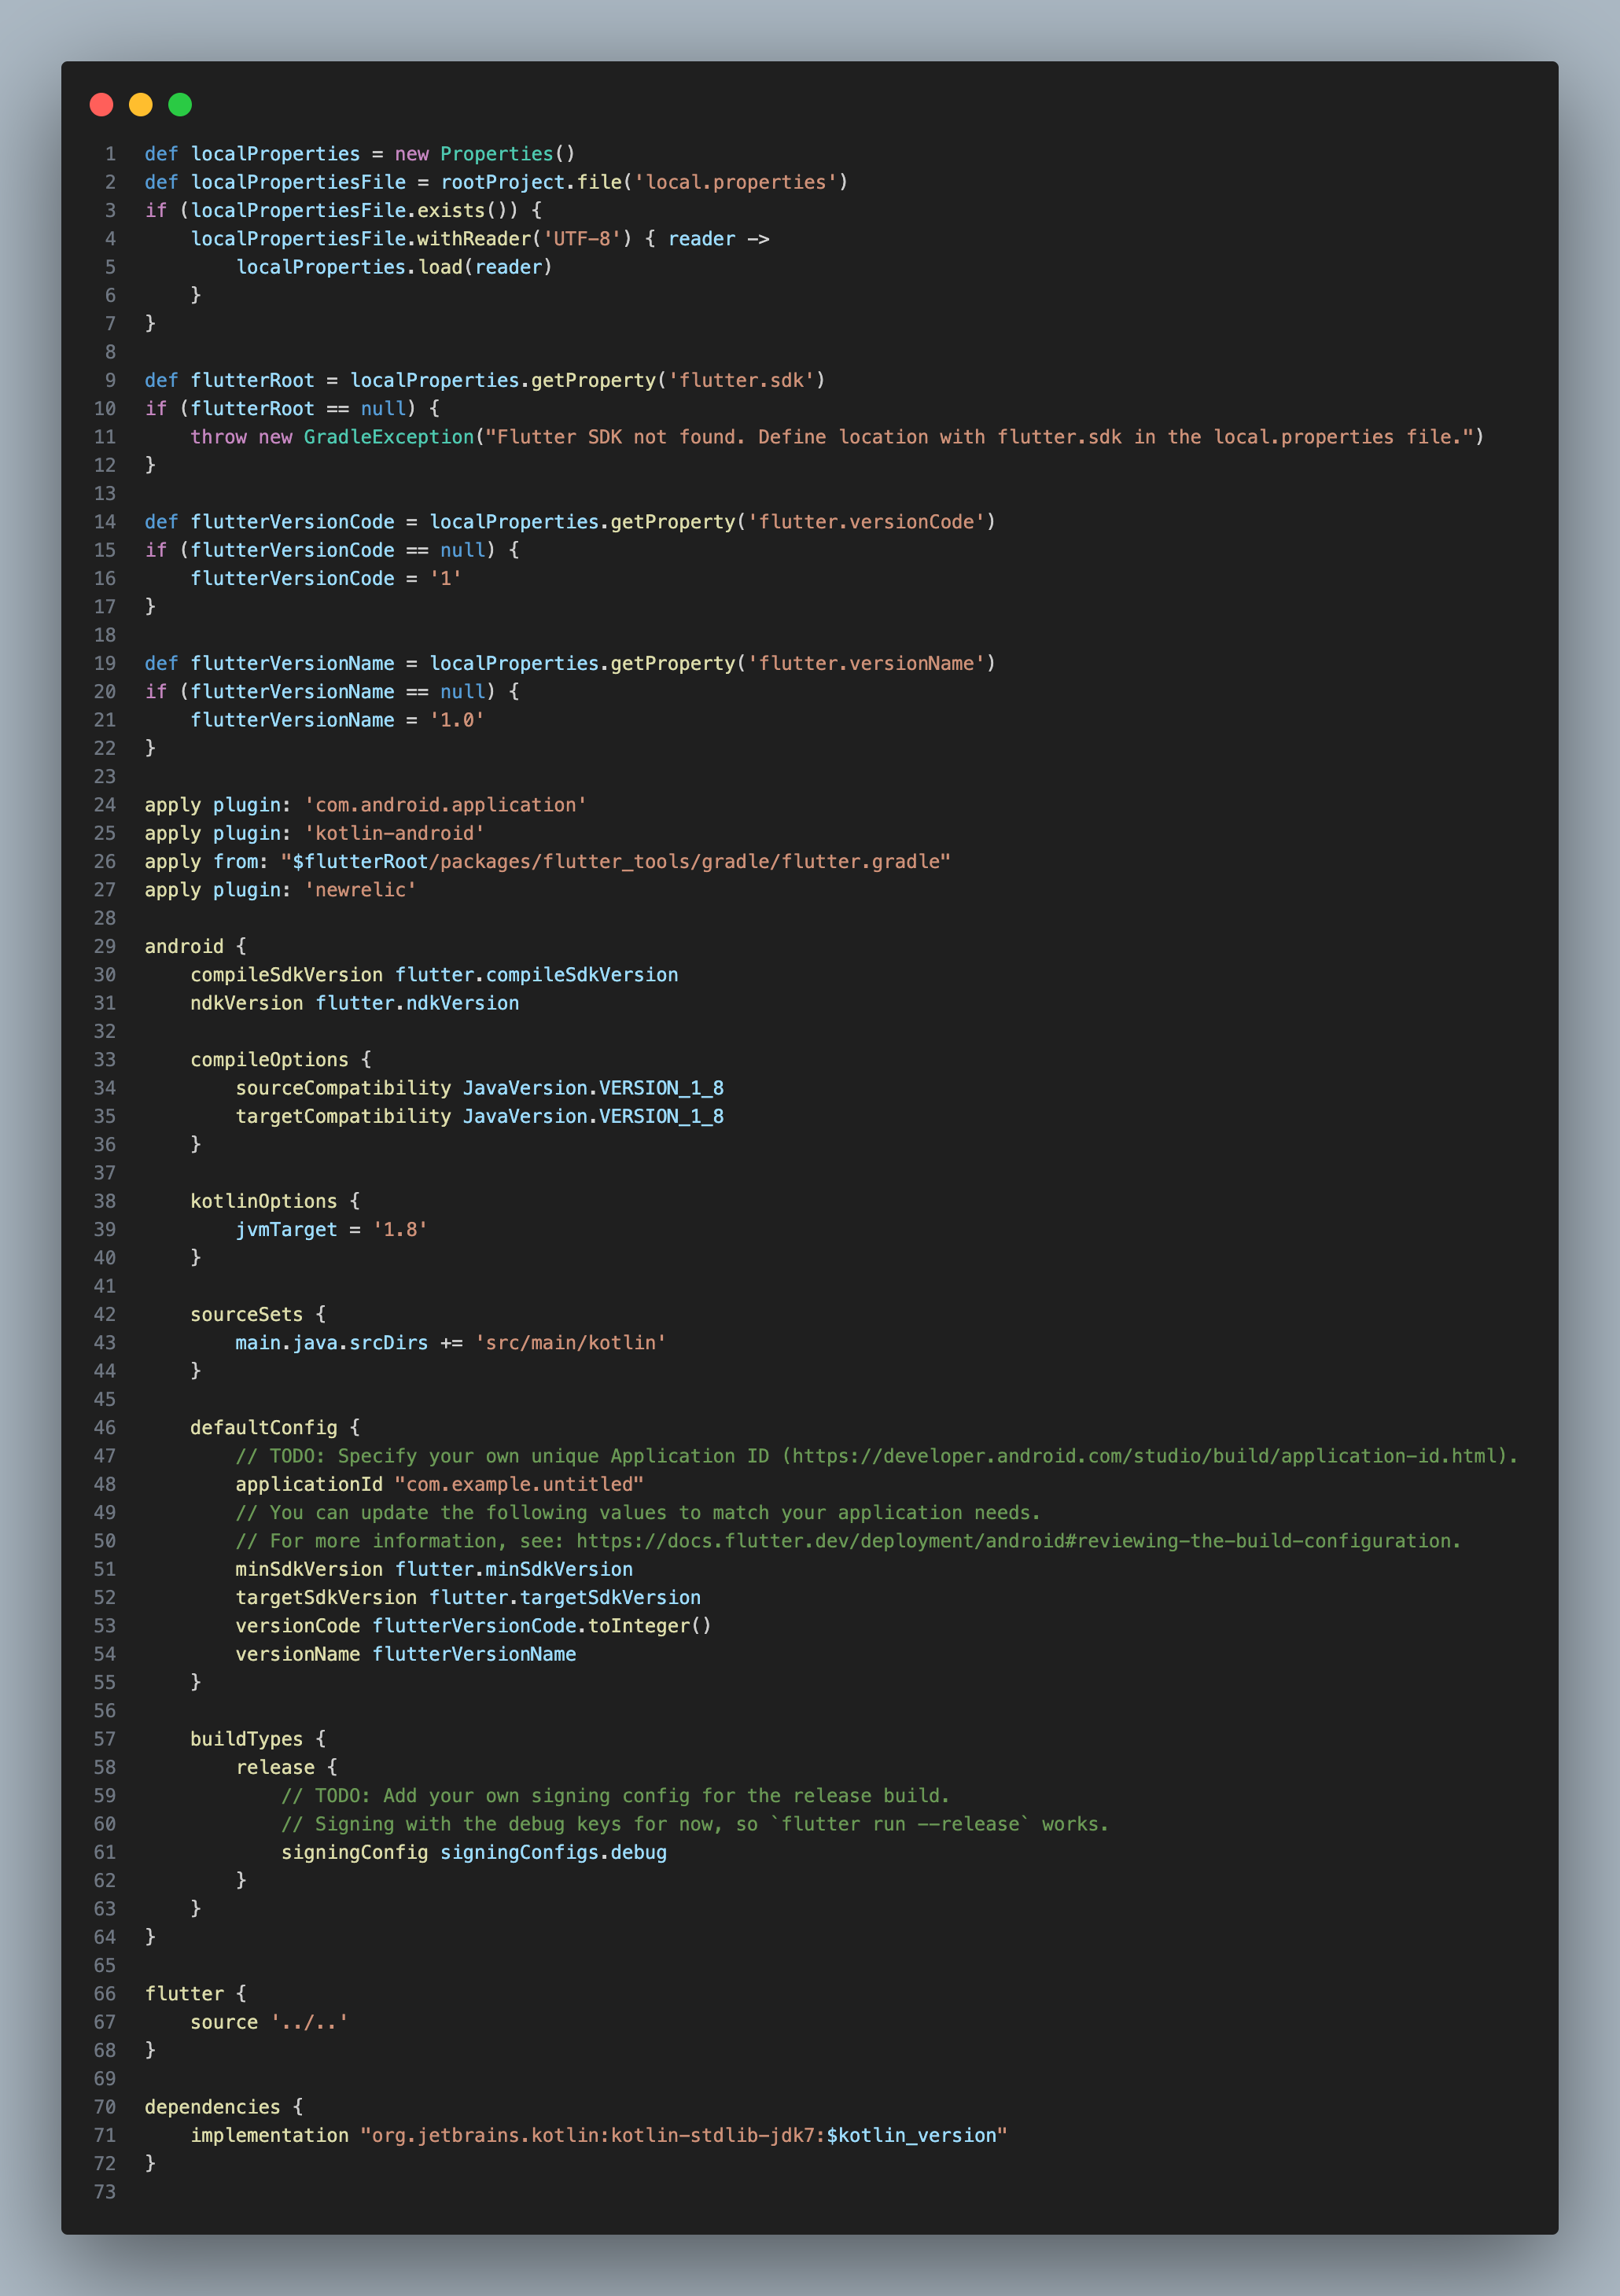Viewport: 1620px width, 2296px height.
Task: Click line number 1 in the gutter
Action: [110, 154]
